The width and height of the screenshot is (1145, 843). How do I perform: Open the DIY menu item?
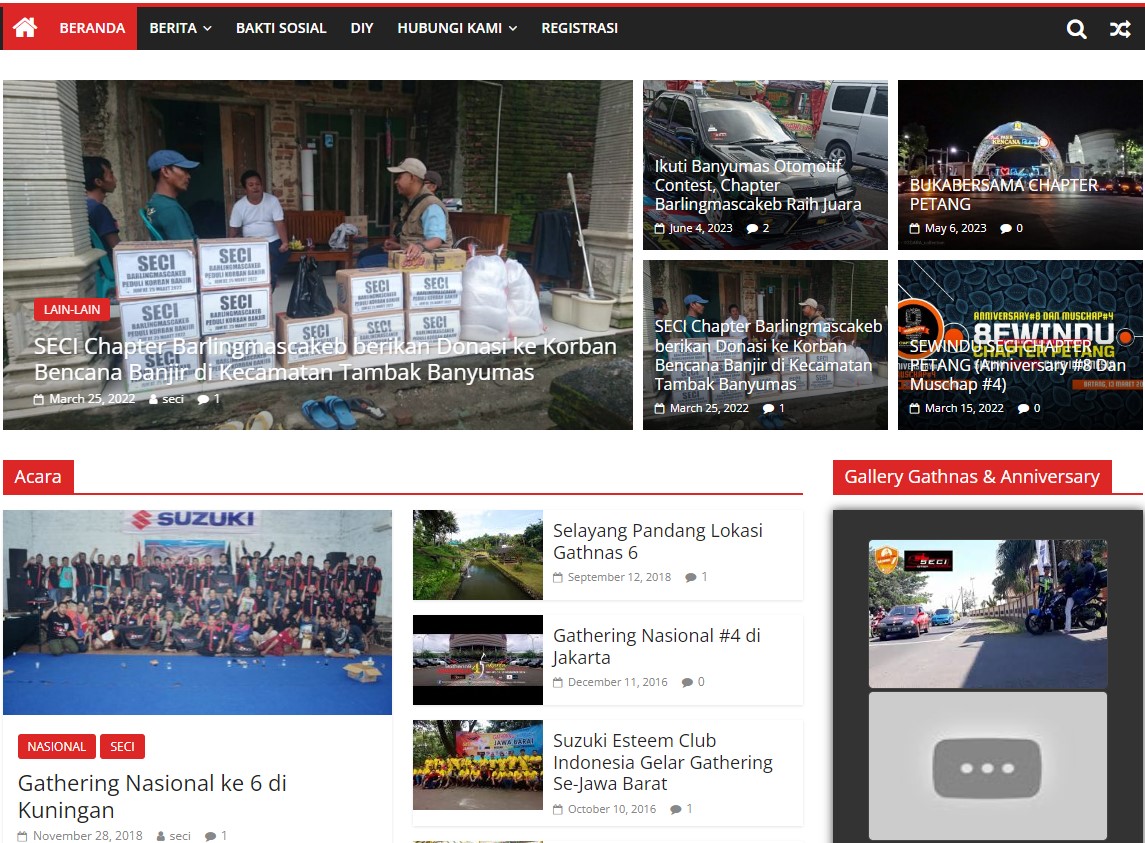click(362, 28)
